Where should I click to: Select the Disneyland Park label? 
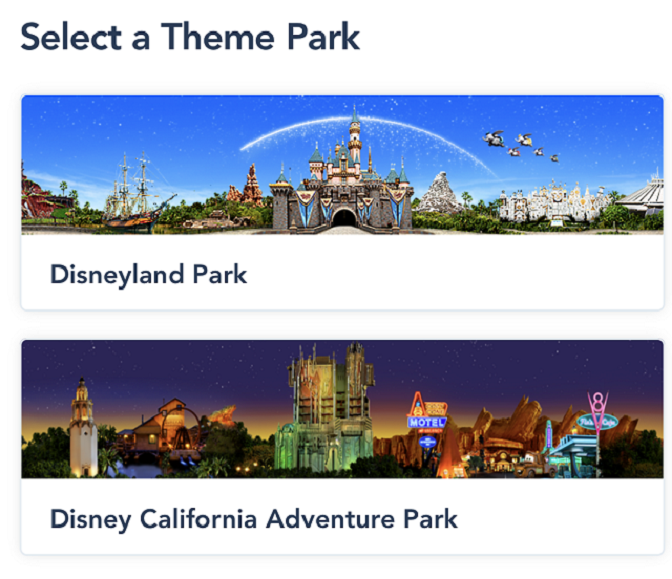(x=148, y=274)
